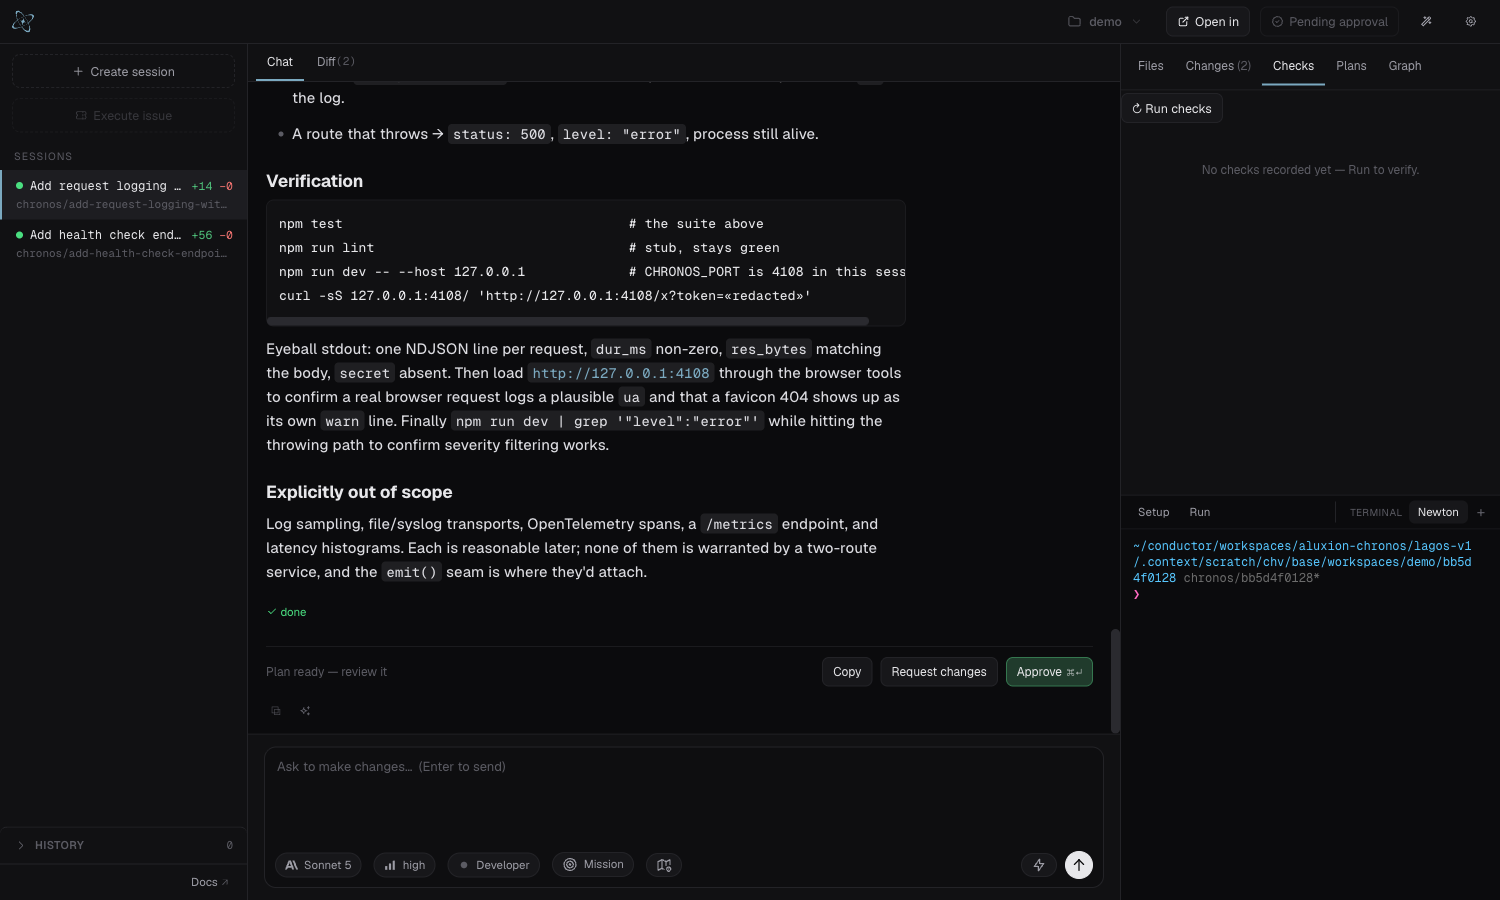
Task: Open the Files tab
Action: (1151, 66)
